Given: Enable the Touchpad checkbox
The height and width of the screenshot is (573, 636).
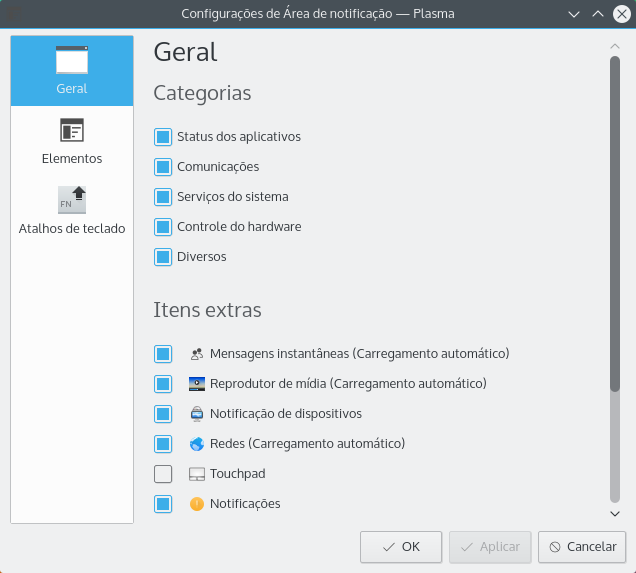Looking at the screenshot, I should pyautogui.click(x=163, y=474).
